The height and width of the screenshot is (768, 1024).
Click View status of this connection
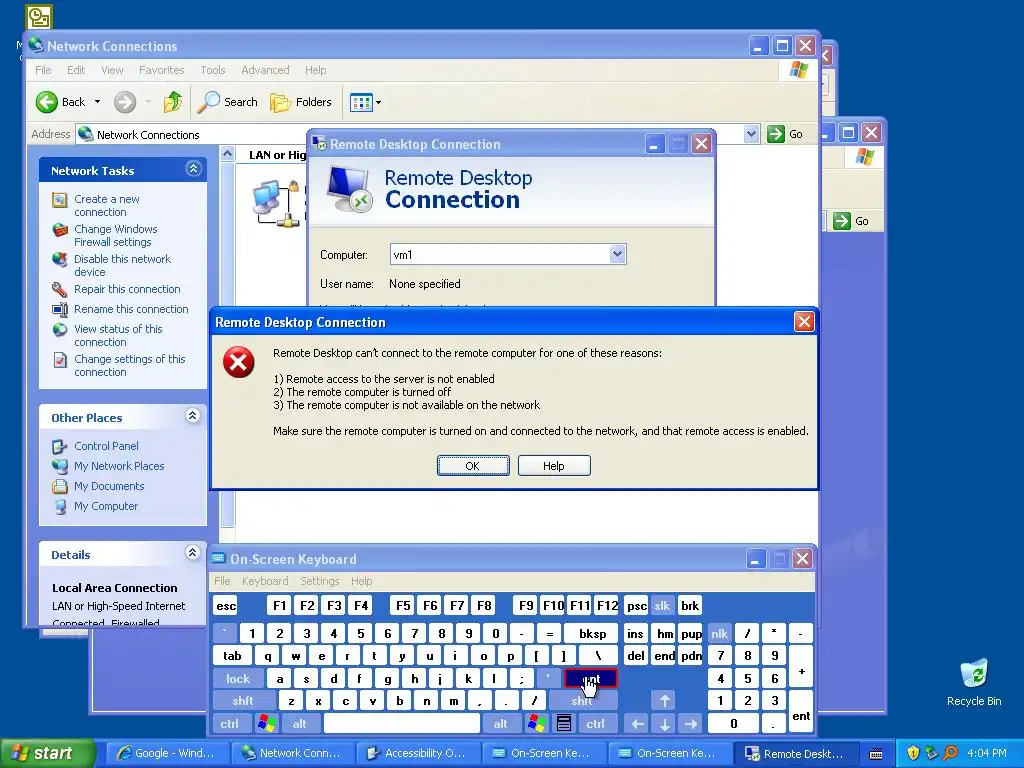118,335
